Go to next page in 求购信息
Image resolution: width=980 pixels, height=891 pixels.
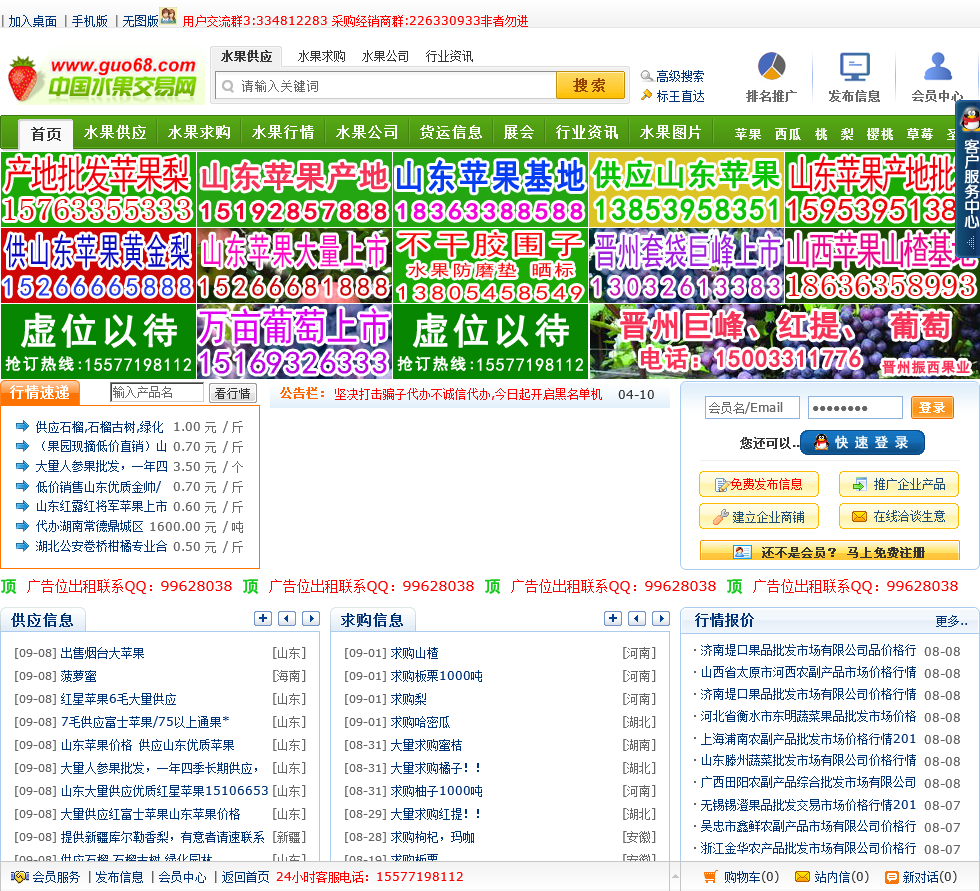coord(661,619)
